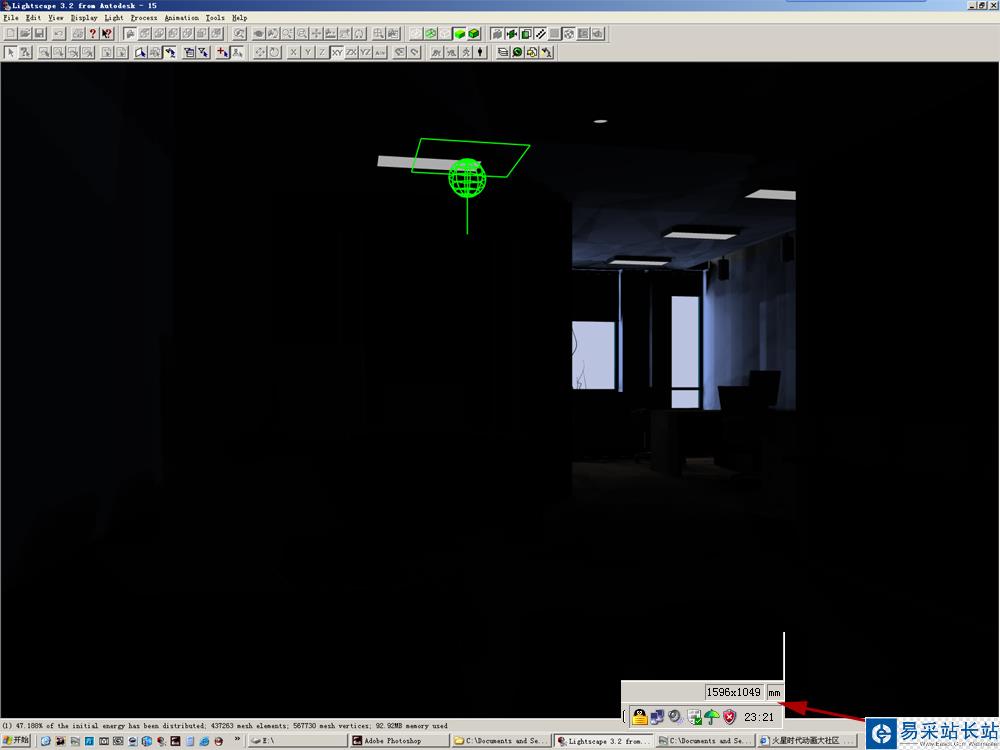Toggle the Y axis constraint
Screen dimensions: 1000x750
tap(308, 52)
